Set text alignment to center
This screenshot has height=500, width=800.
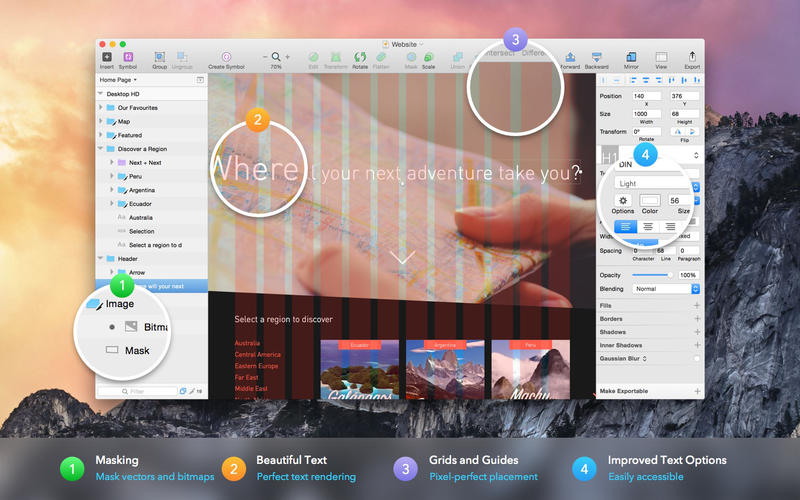point(648,227)
